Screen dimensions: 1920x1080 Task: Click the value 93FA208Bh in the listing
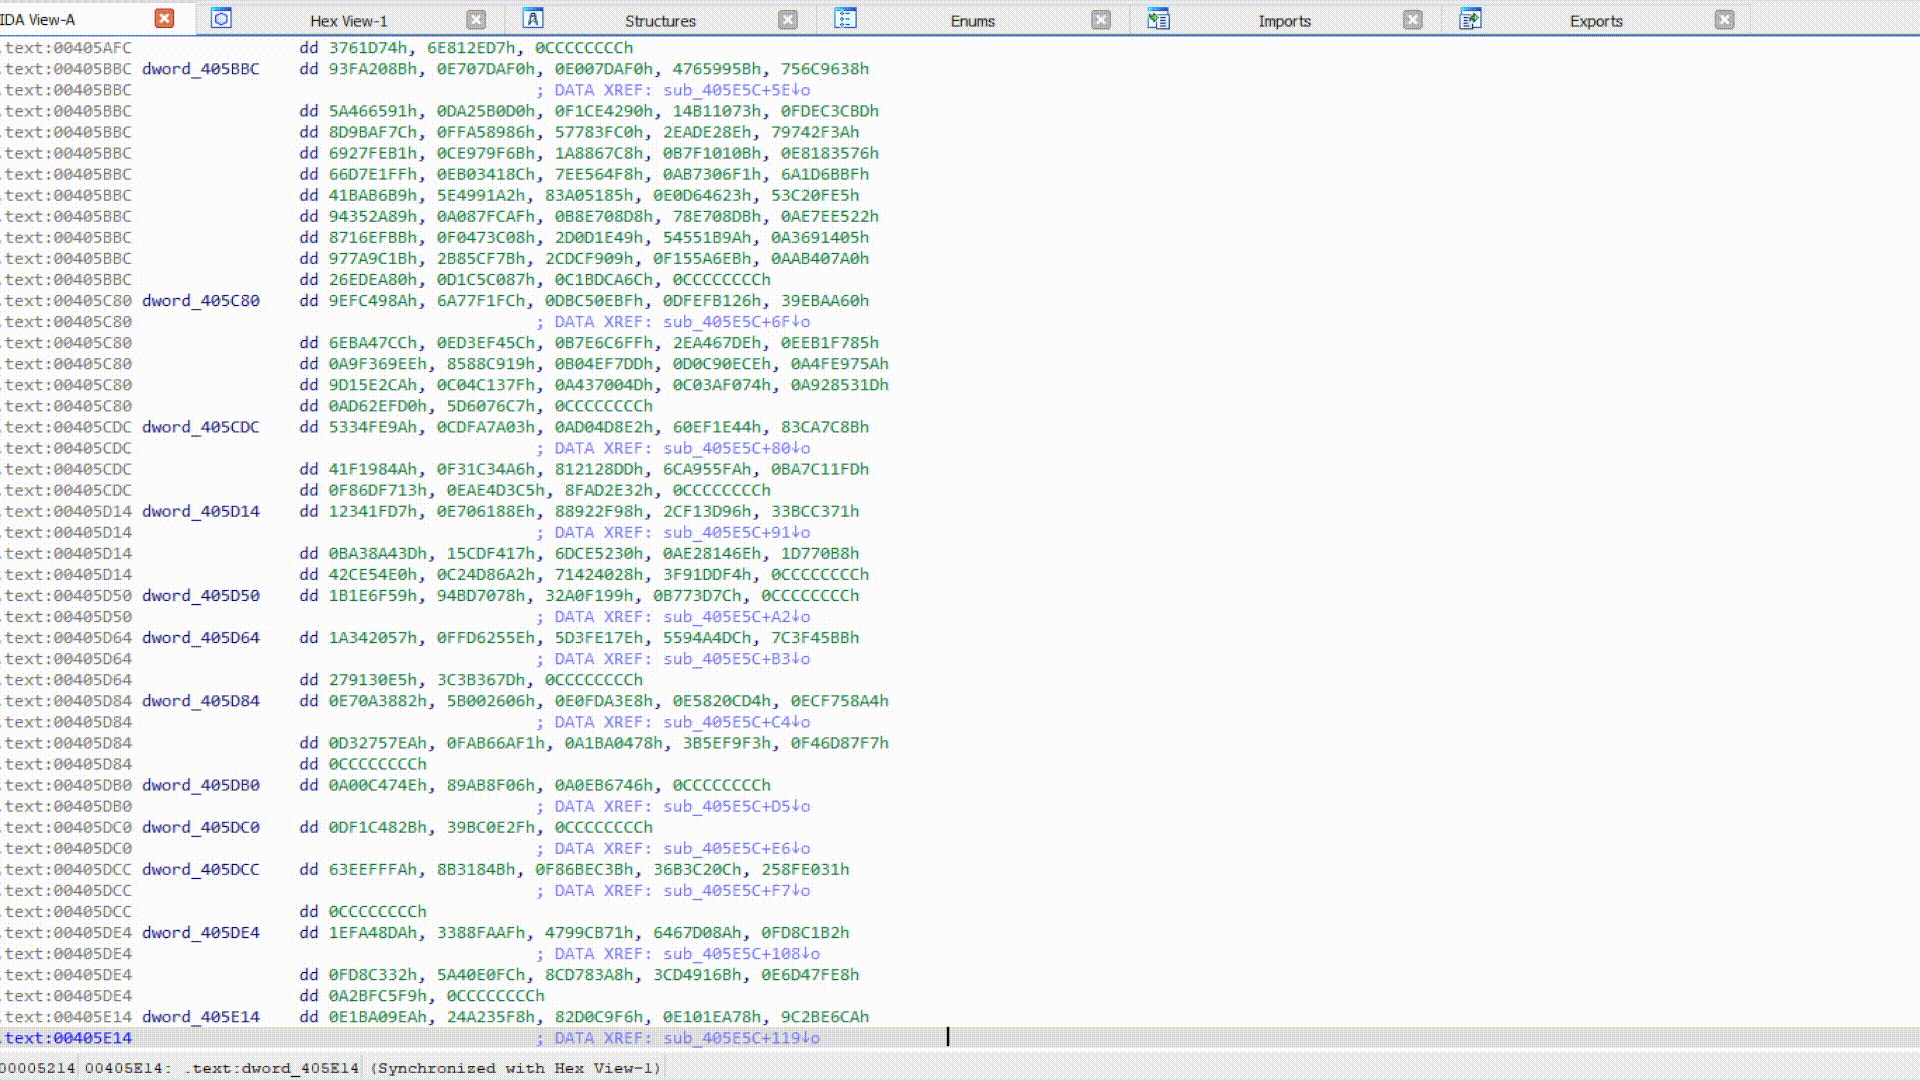click(x=373, y=69)
